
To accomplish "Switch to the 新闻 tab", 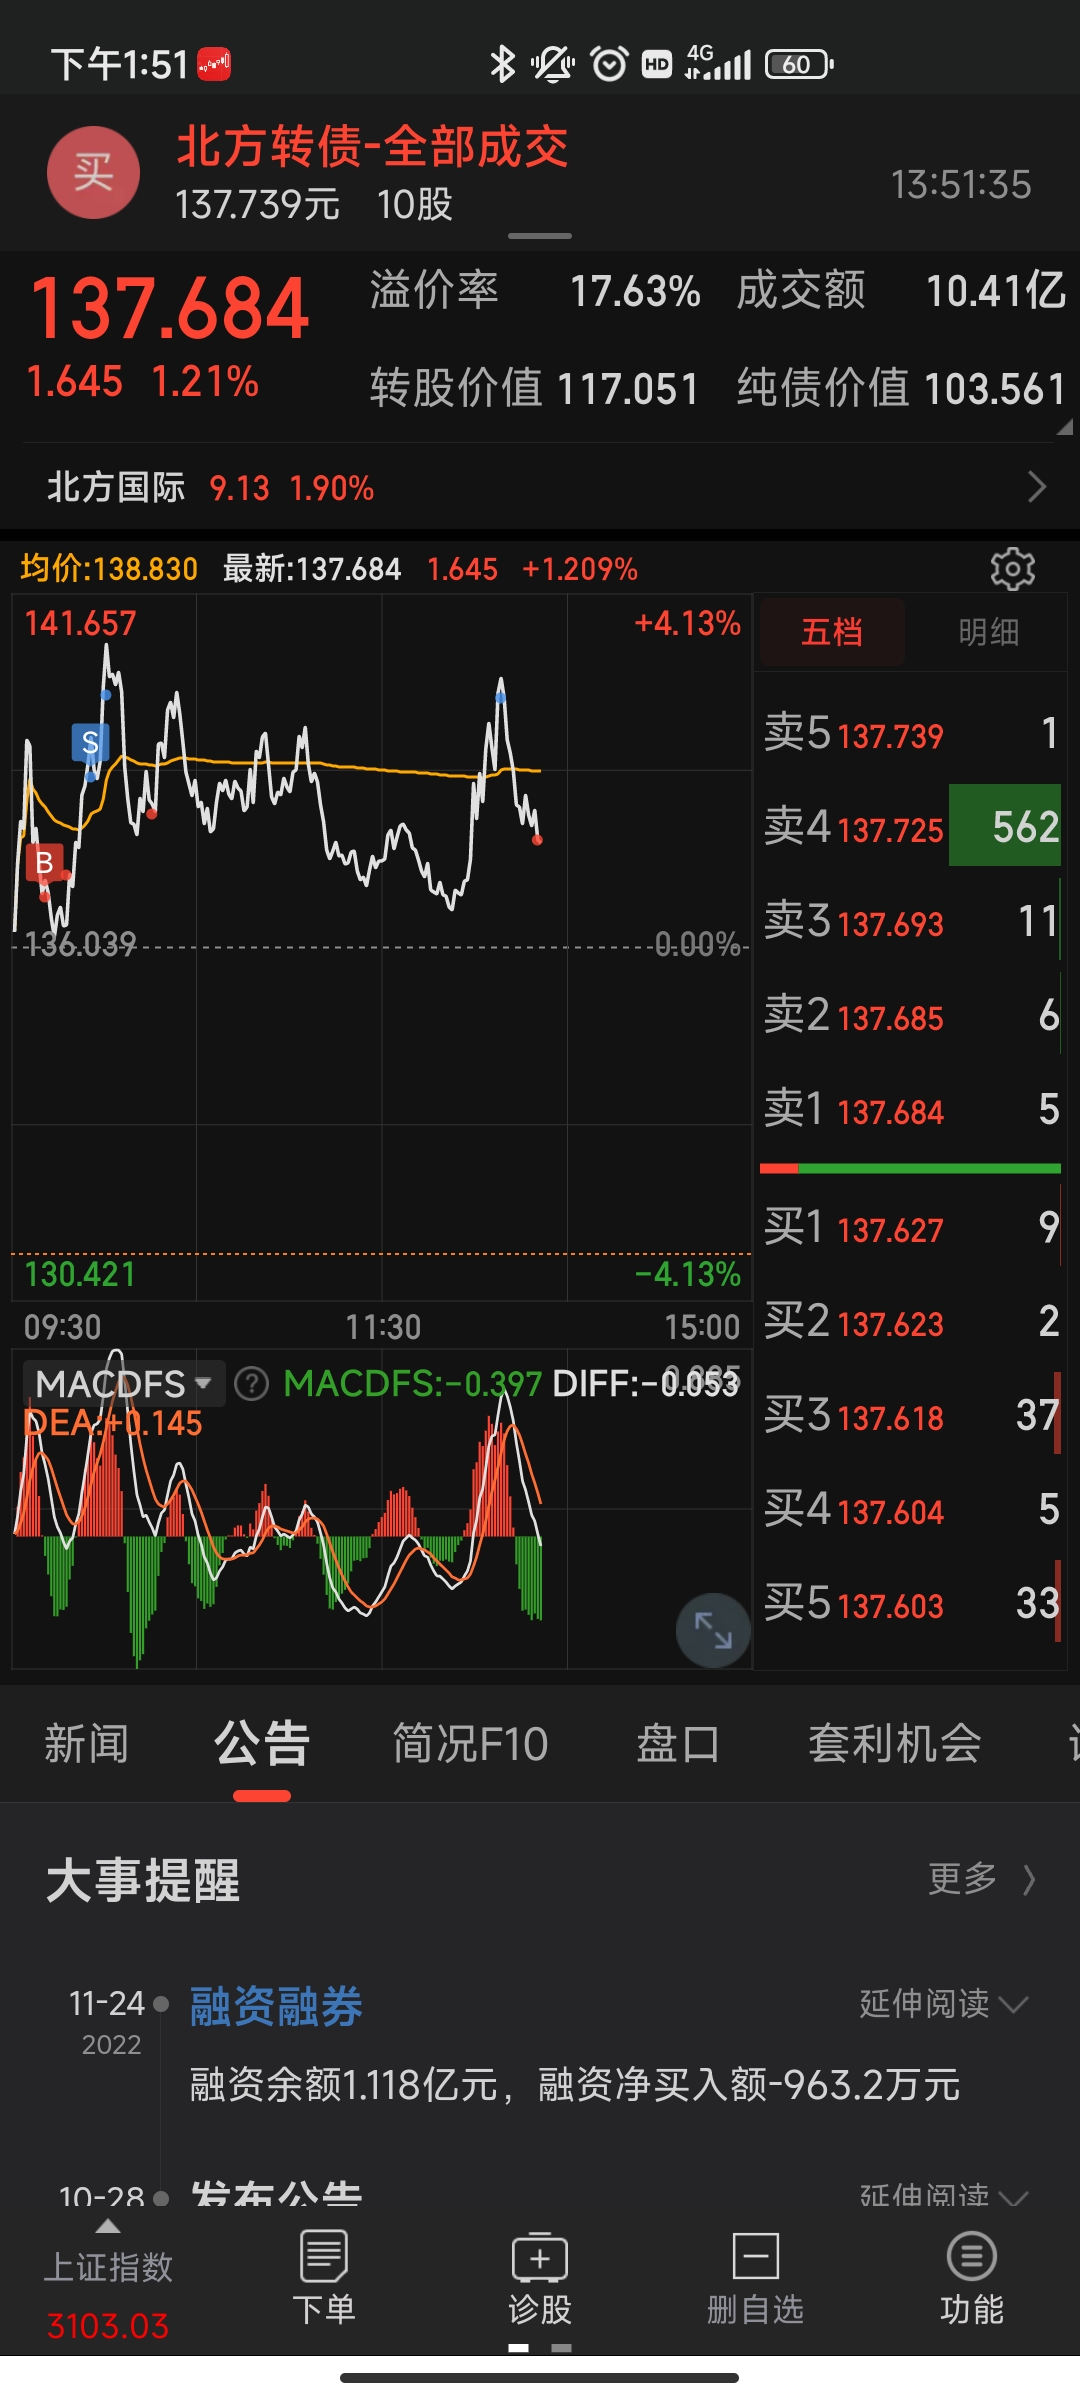I will [86, 1744].
